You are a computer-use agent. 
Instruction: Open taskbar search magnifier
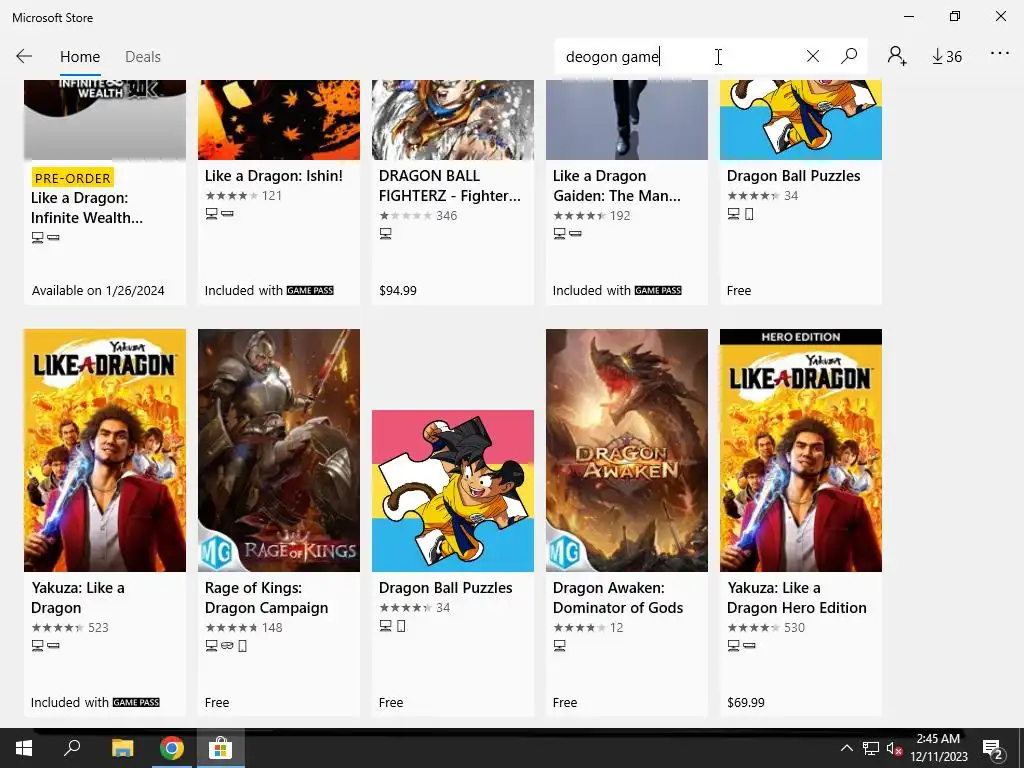(x=72, y=748)
